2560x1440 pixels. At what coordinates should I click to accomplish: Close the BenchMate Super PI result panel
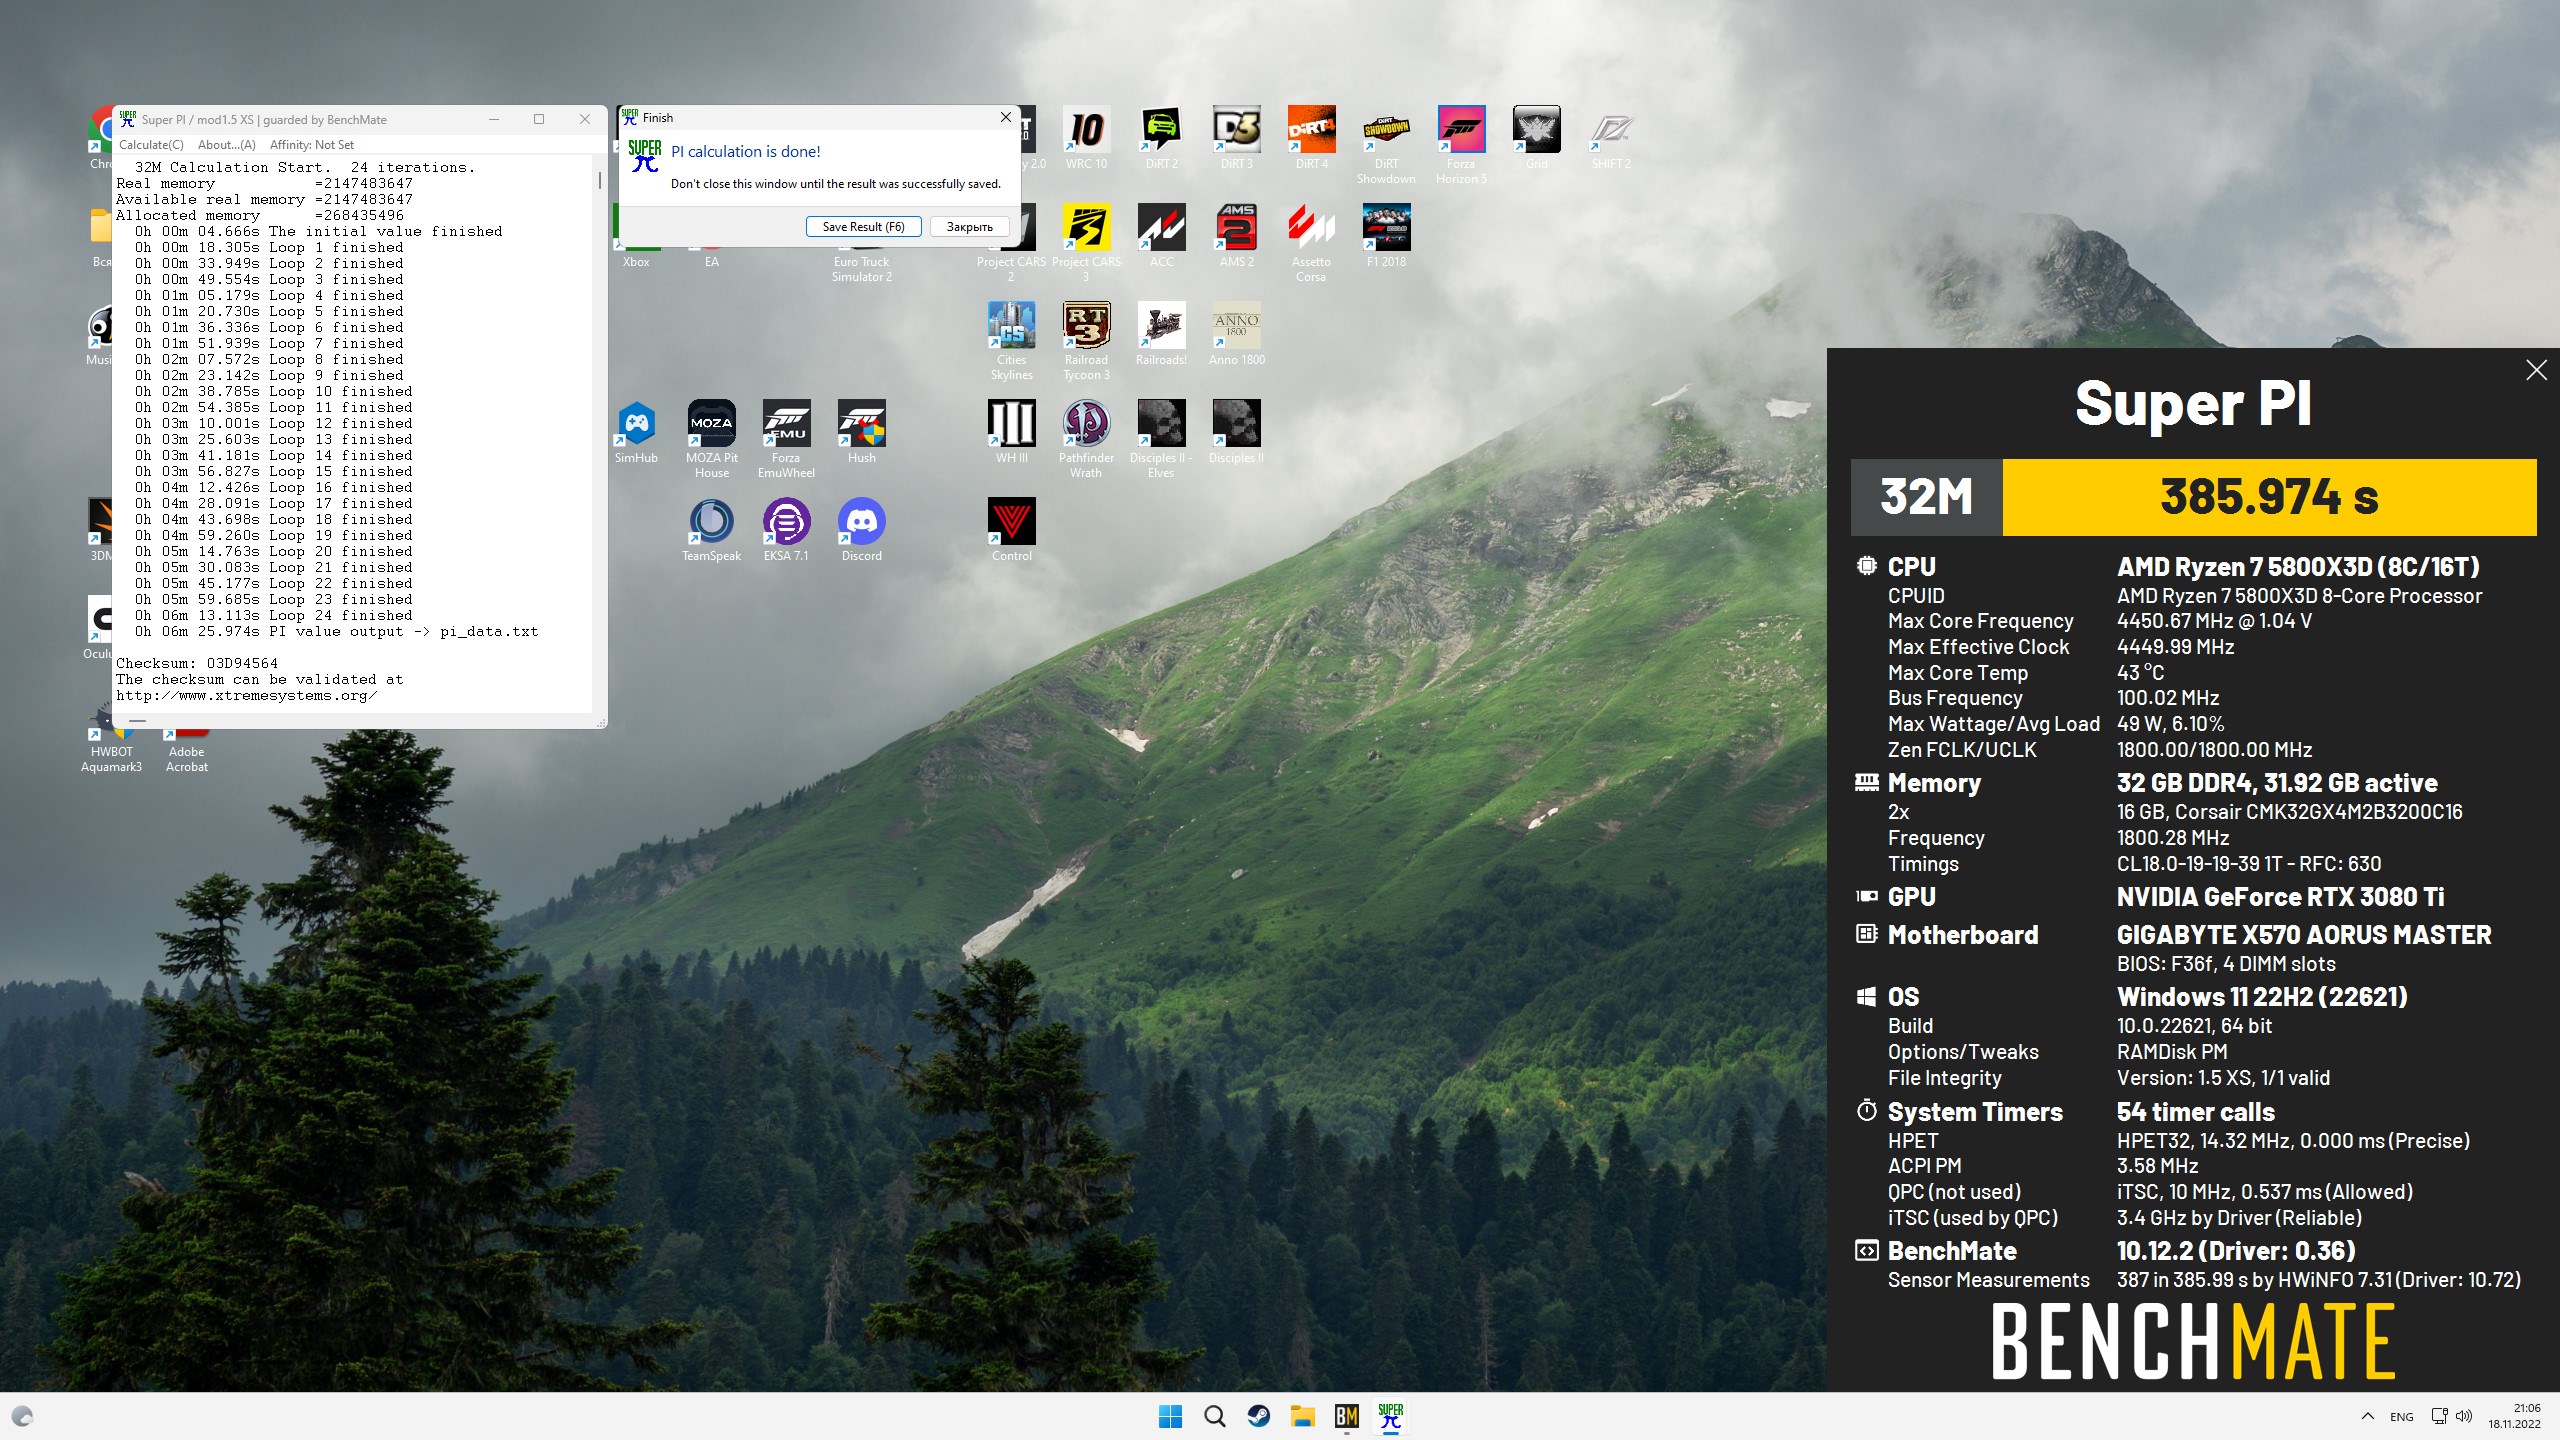[2536, 371]
